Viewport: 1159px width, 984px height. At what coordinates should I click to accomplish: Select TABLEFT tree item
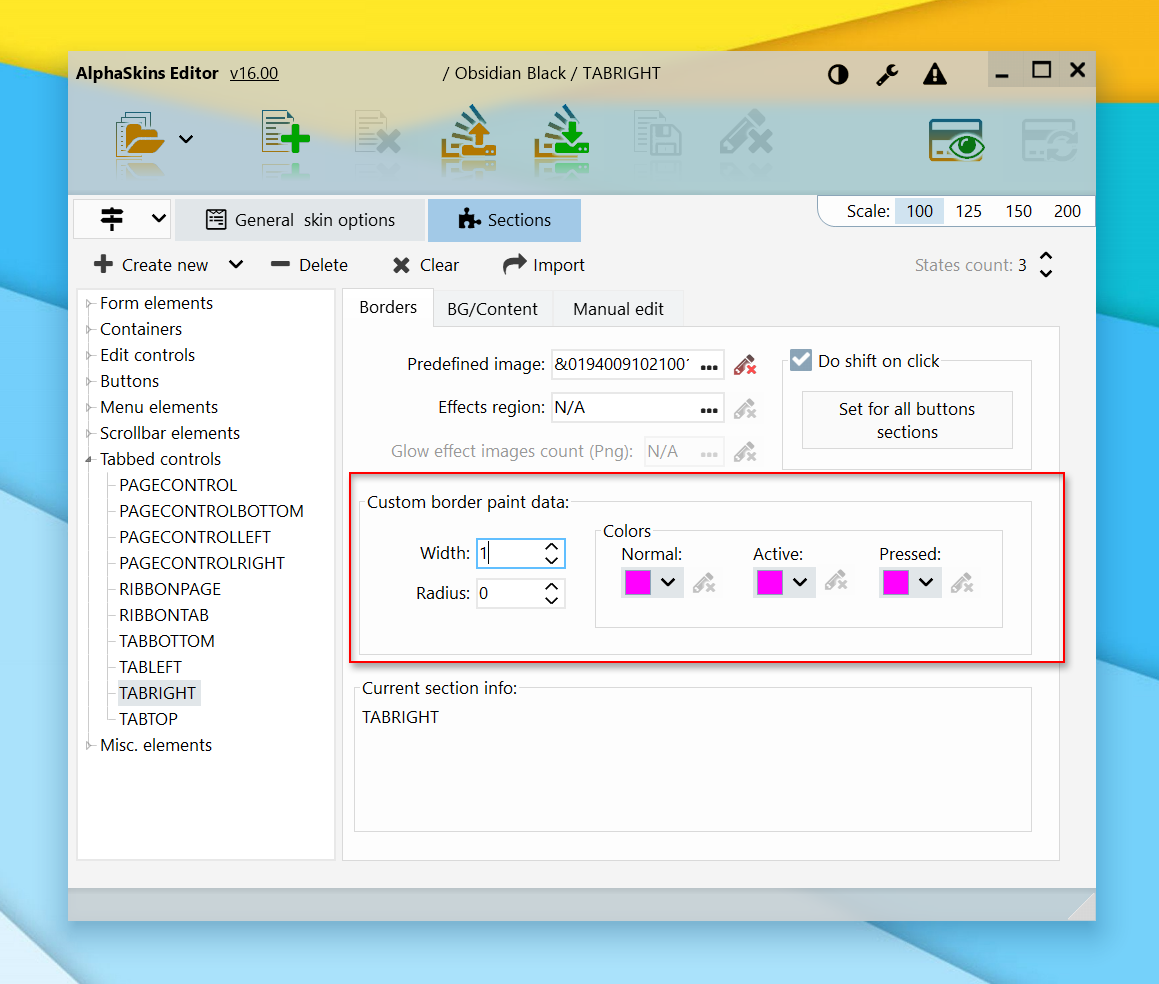tap(150, 667)
